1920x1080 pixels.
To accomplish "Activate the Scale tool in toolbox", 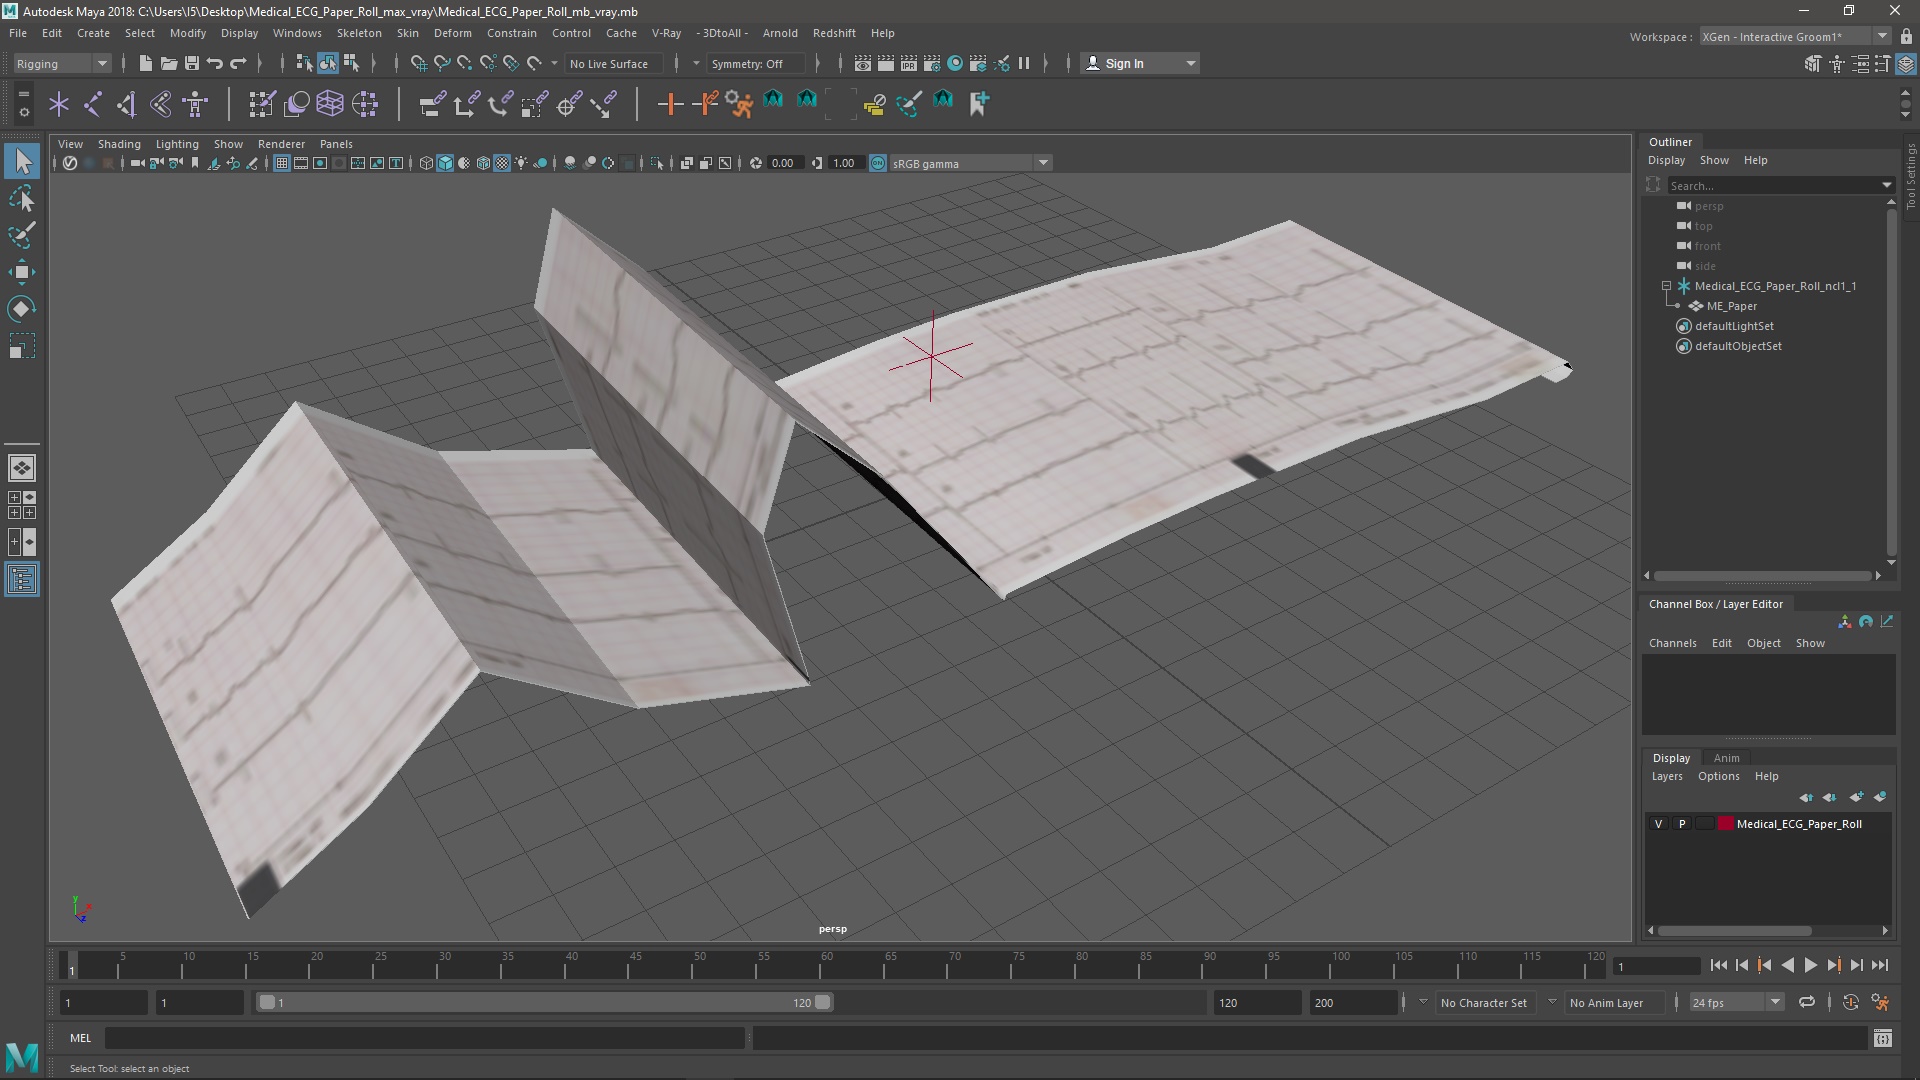I will coord(22,346).
